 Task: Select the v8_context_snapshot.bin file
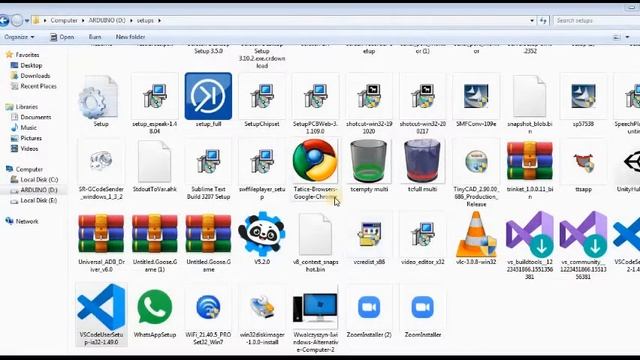pos(315,234)
